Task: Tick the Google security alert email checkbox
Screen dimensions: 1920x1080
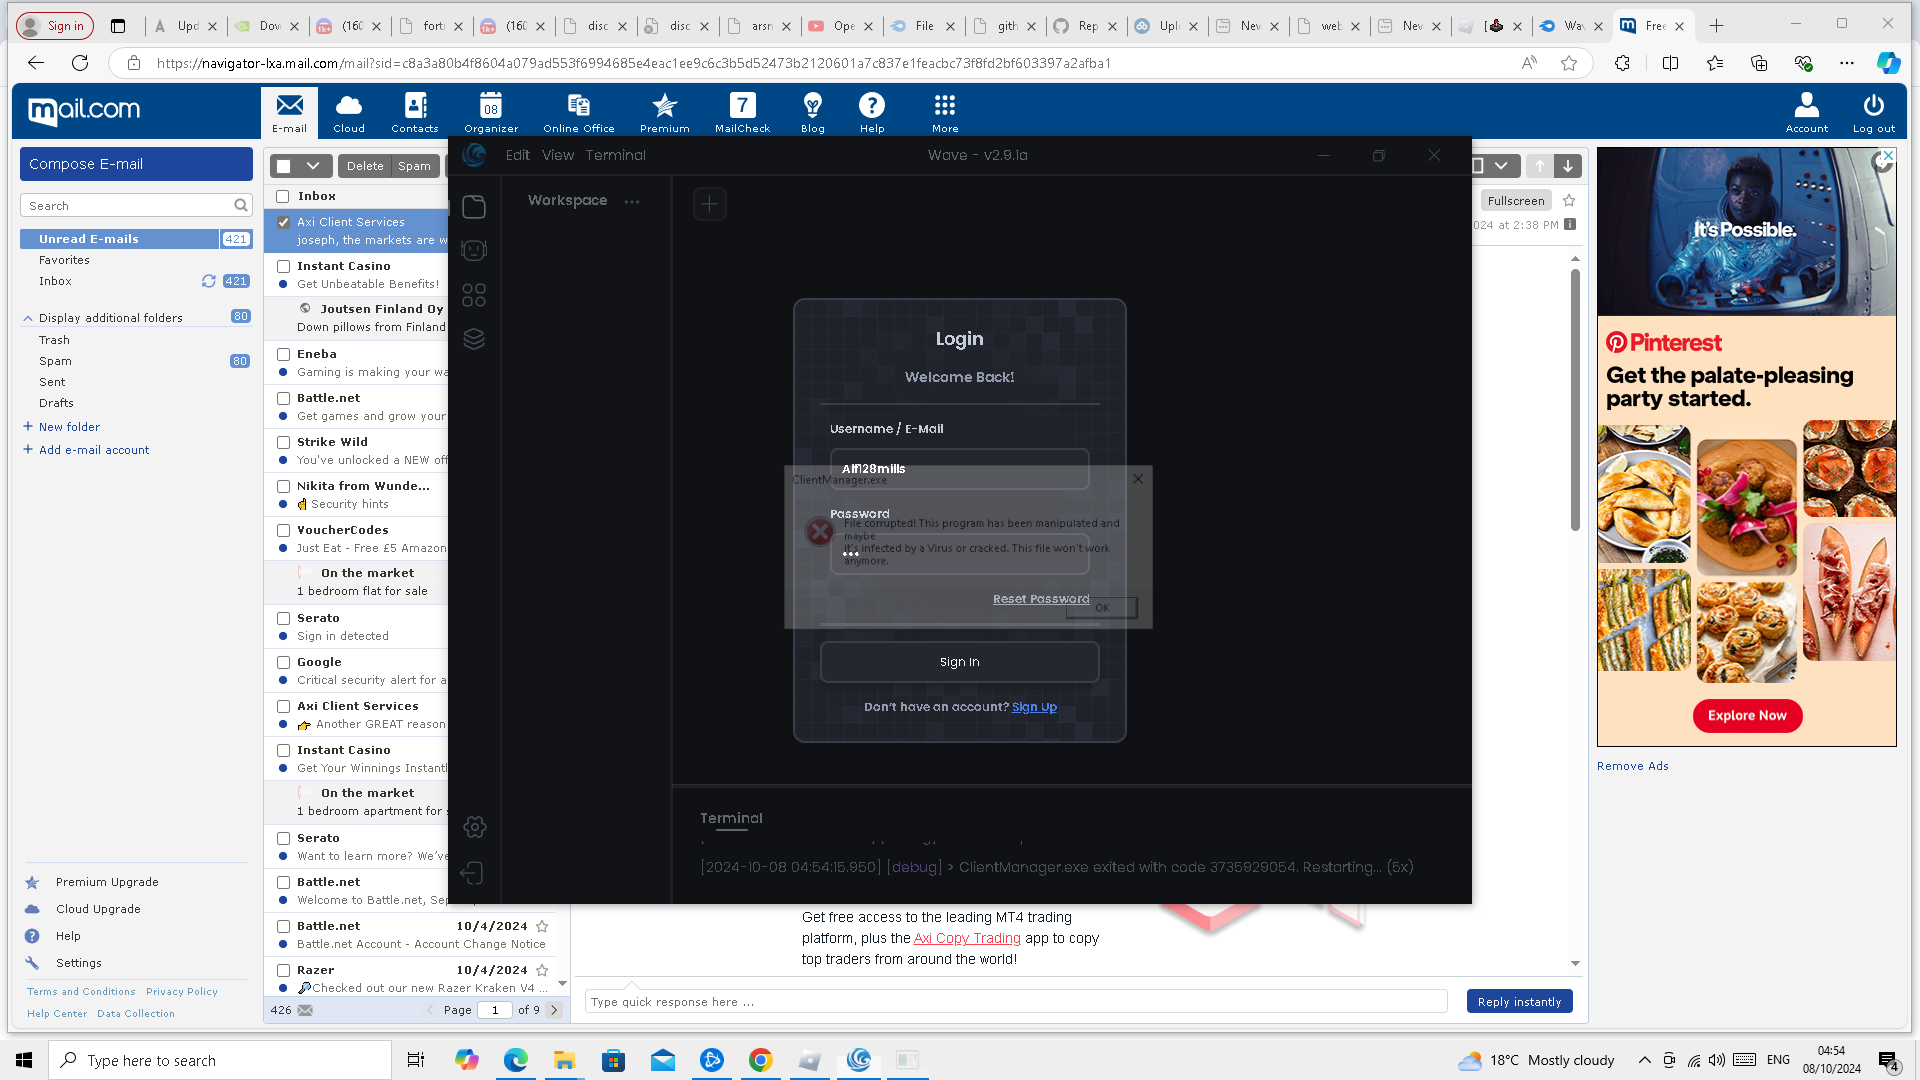Action: pyautogui.click(x=283, y=662)
